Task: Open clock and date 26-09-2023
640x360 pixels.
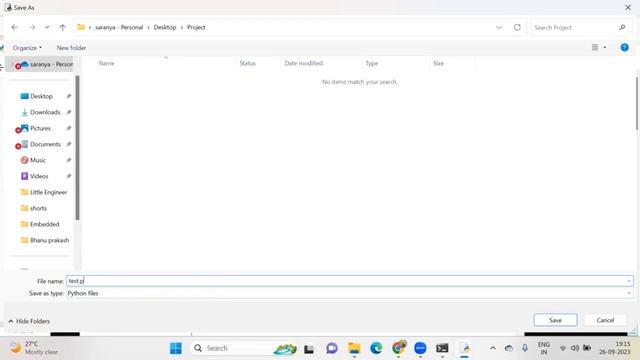Action: click(x=614, y=348)
